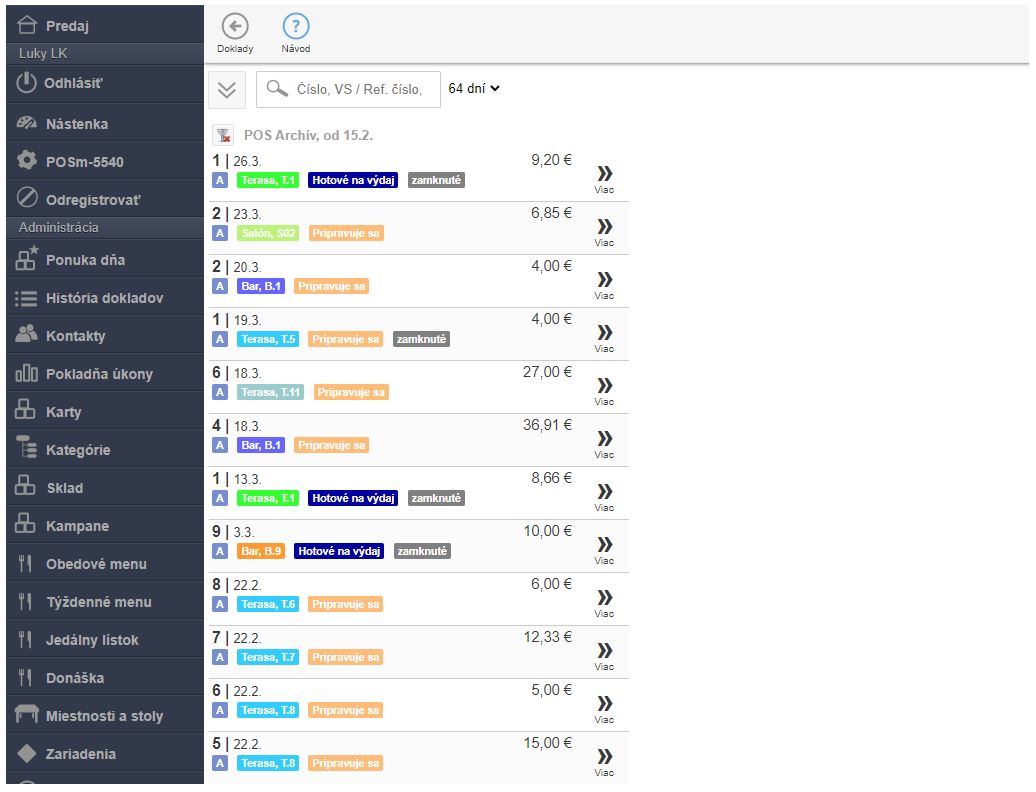
Task: Click the green Terasa, T.1 tag on 26.3.
Action: (x=269, y=180)
